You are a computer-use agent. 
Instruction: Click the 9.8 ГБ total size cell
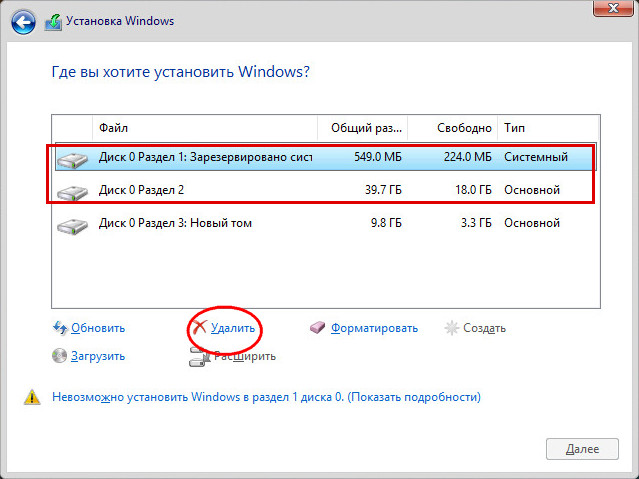click(x=386, y=223)
